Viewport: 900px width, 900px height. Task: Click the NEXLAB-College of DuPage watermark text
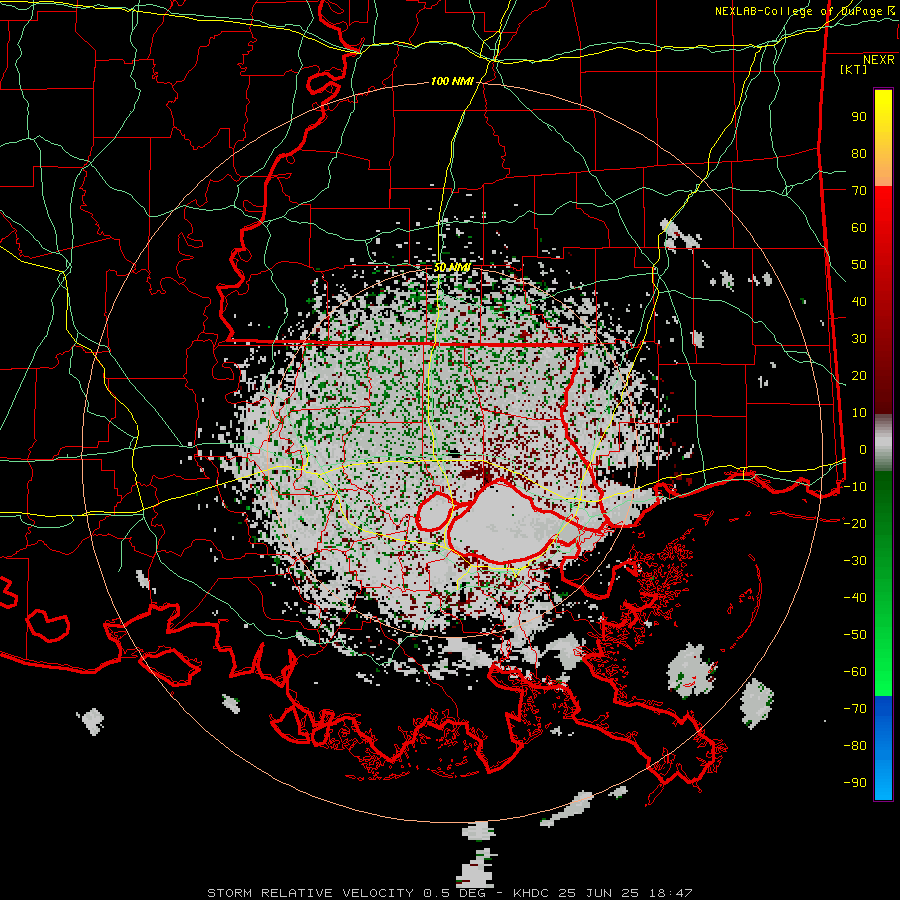click(x=804, y=11)
